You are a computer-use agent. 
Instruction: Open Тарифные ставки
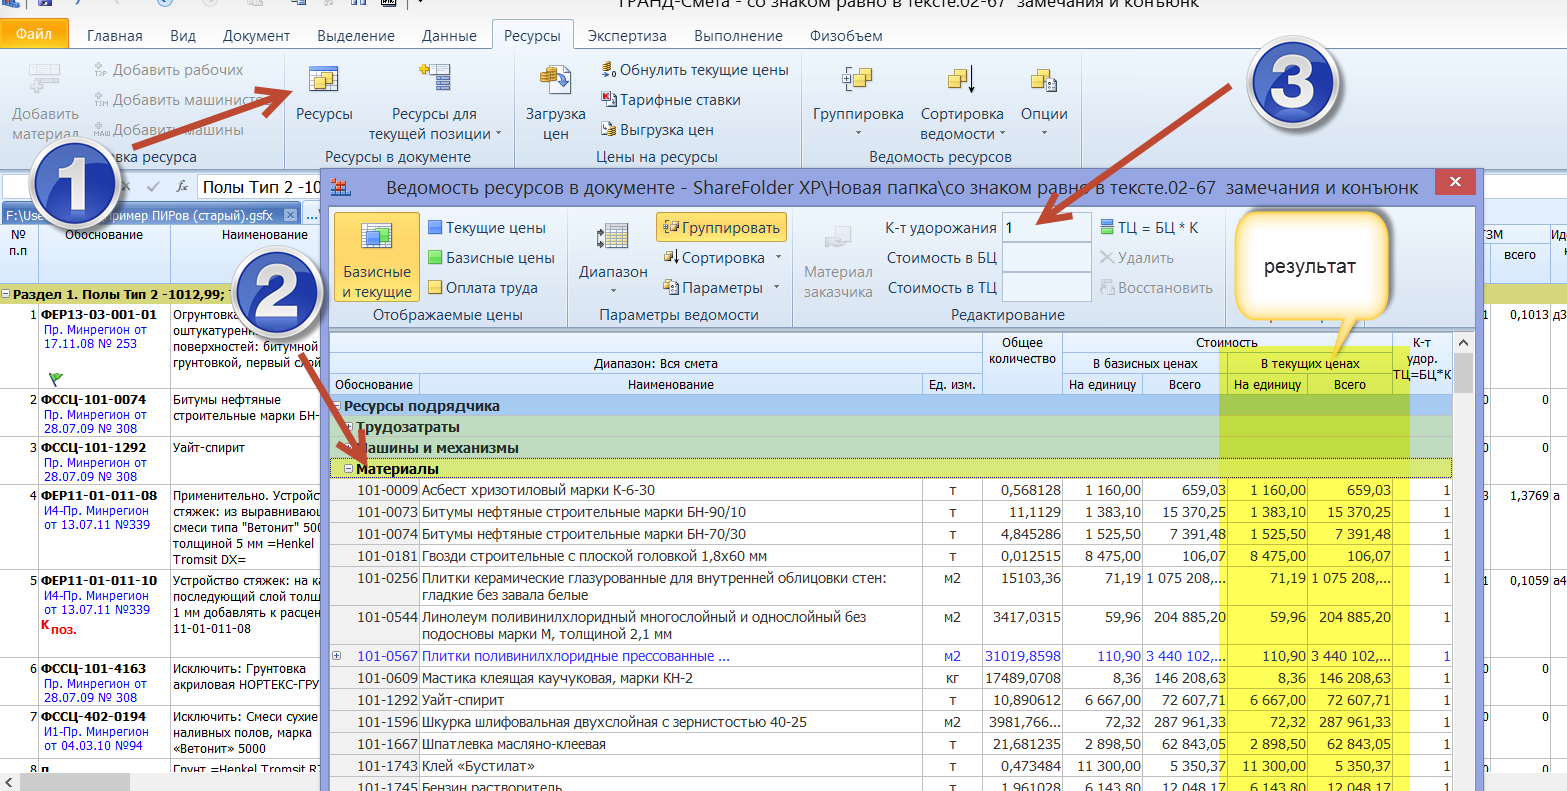[x=671, y=100]
